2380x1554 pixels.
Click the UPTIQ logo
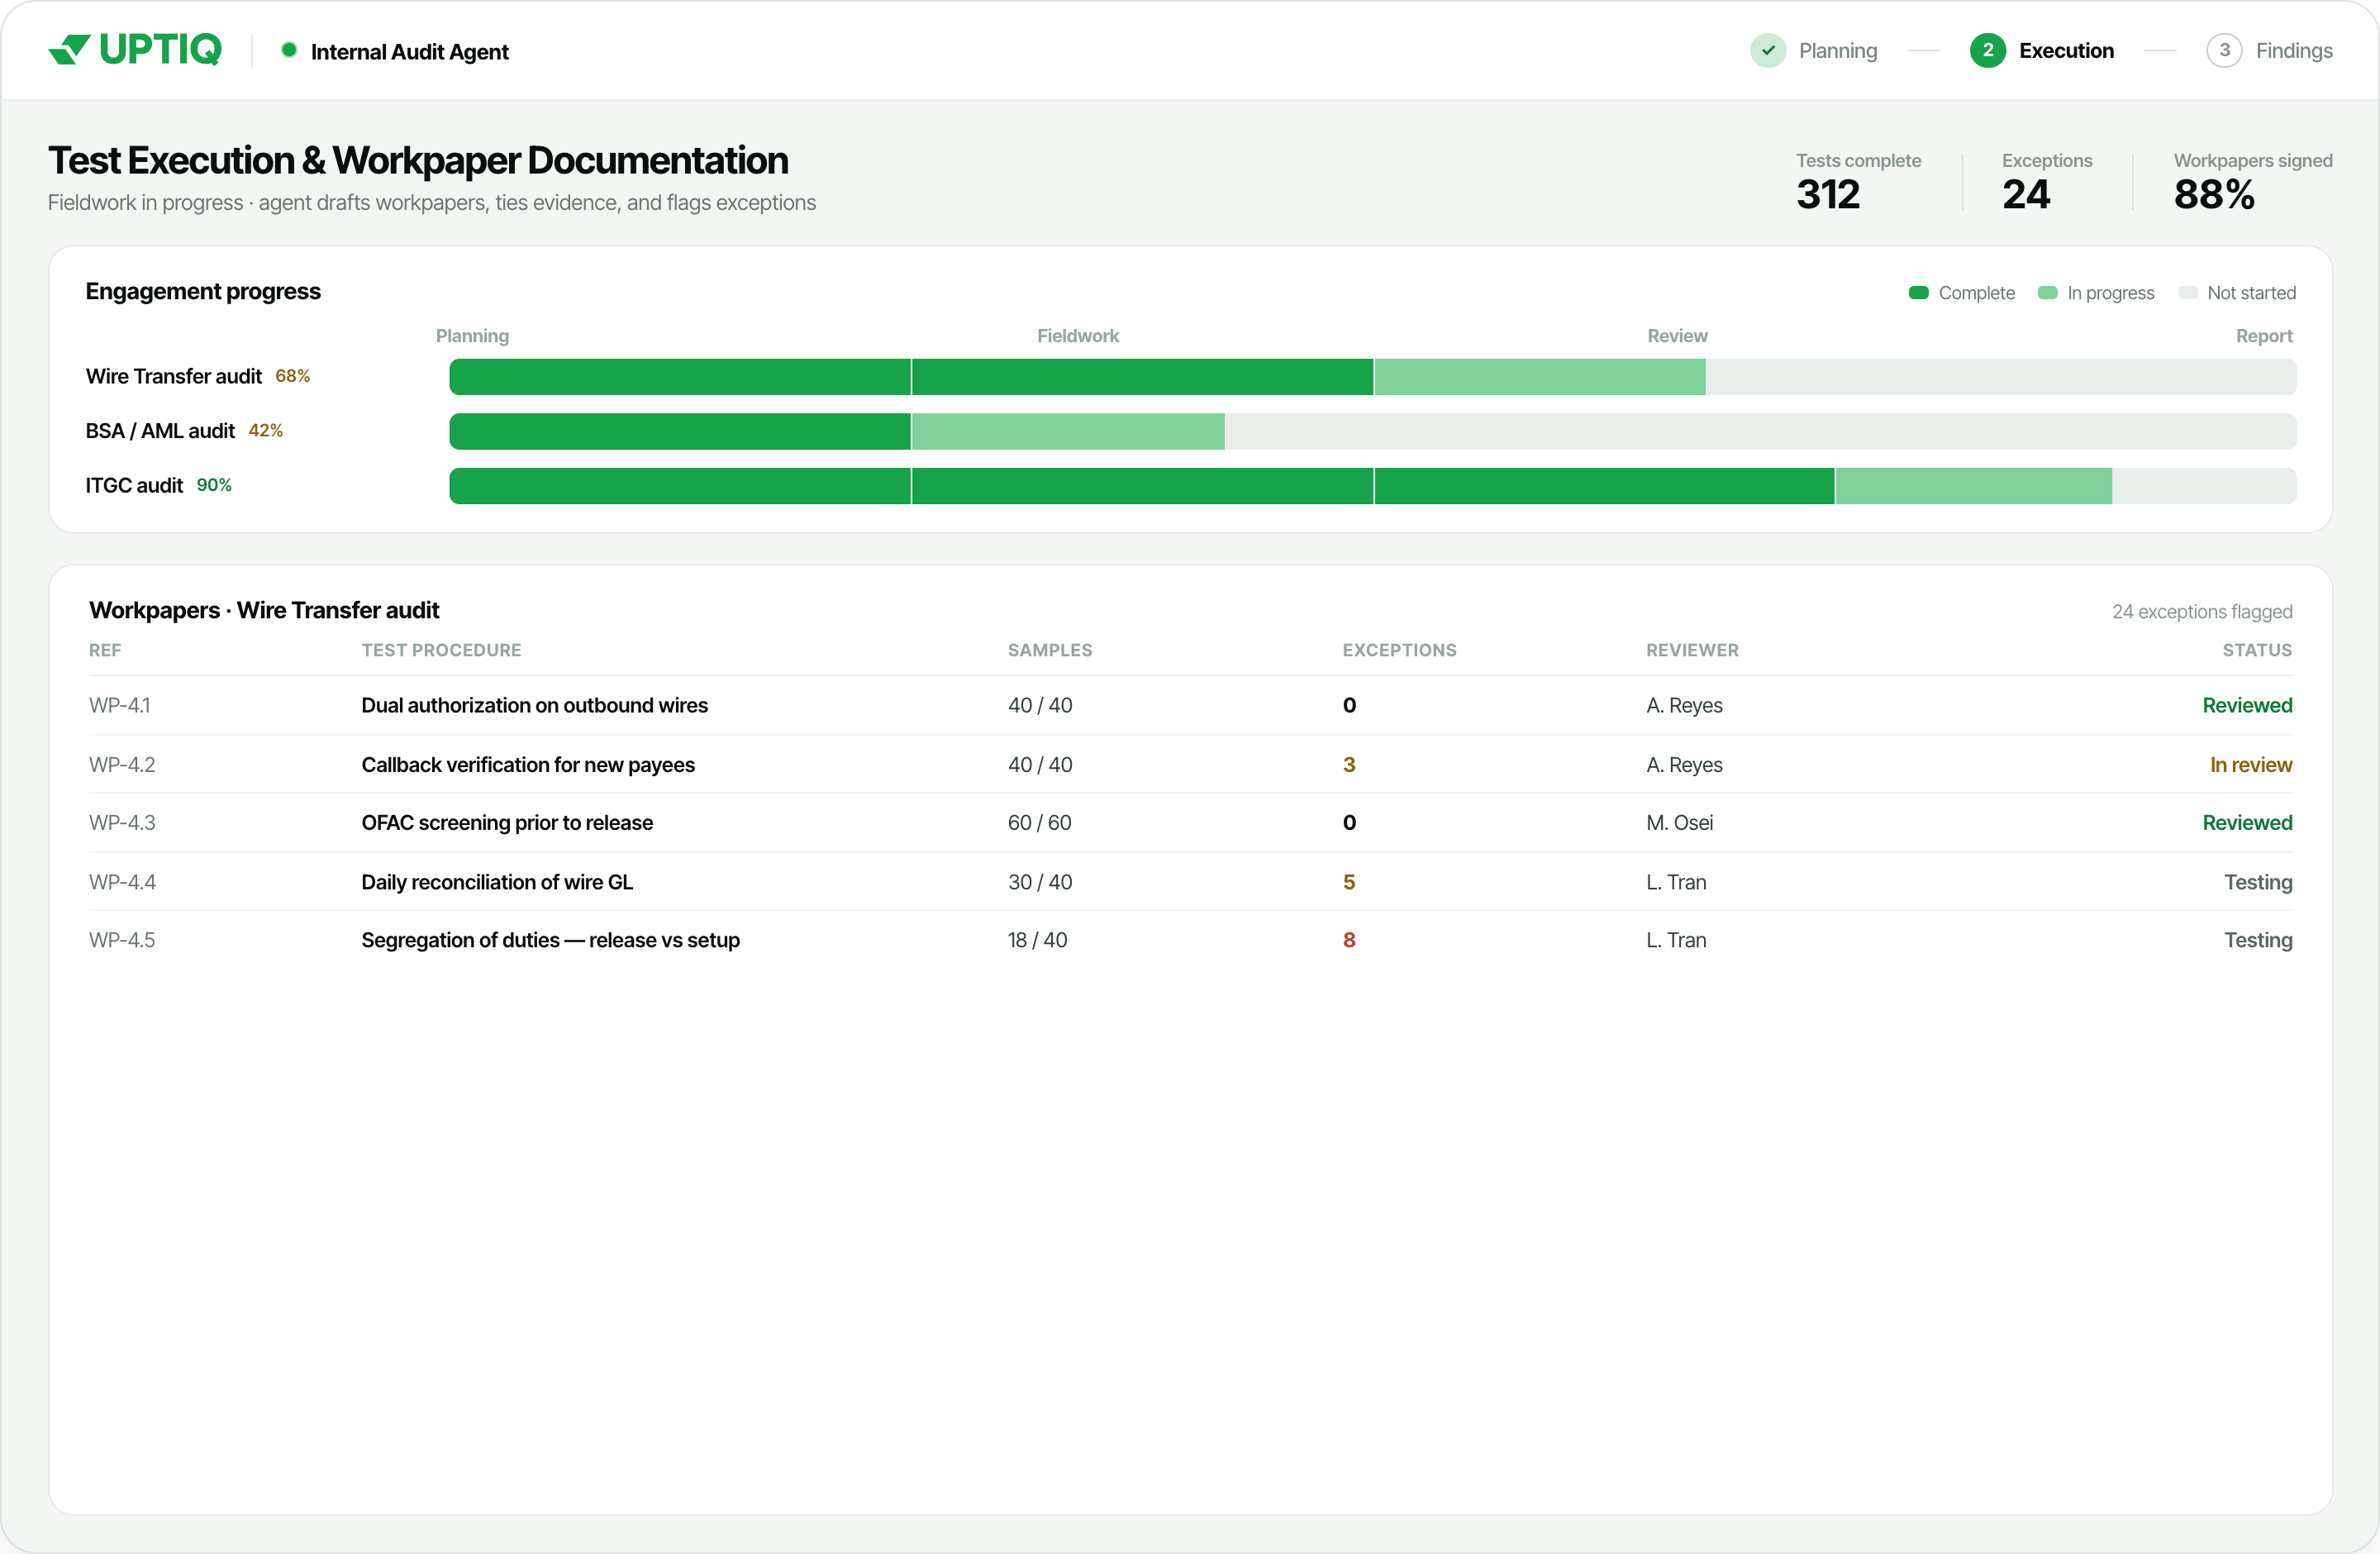[135, 50]
